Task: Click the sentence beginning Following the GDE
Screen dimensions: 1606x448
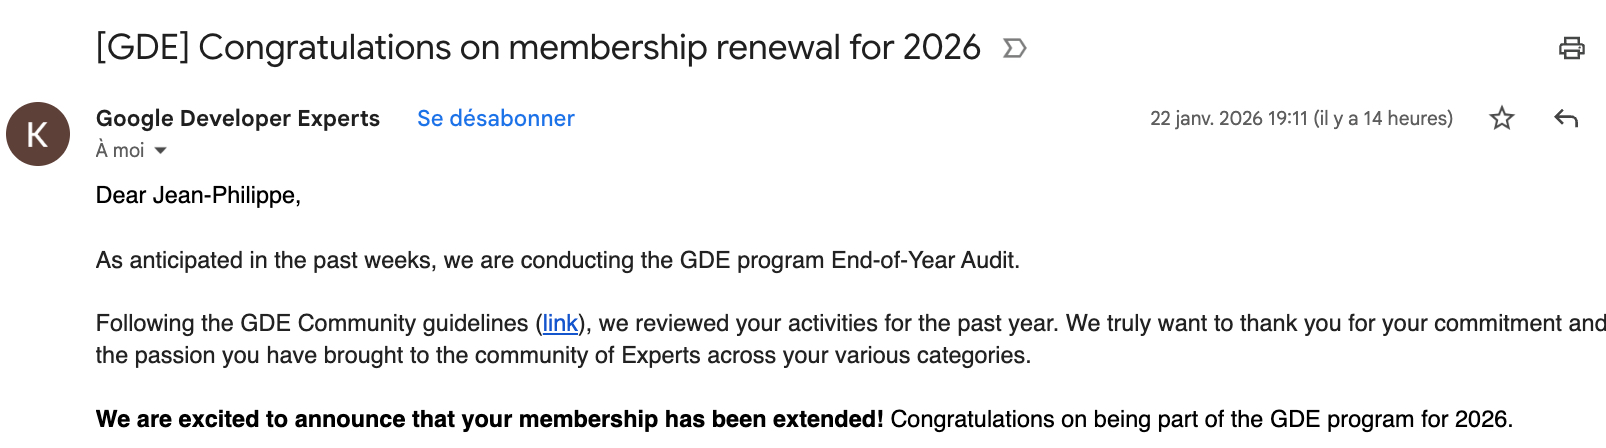Action: coord(312,324)
